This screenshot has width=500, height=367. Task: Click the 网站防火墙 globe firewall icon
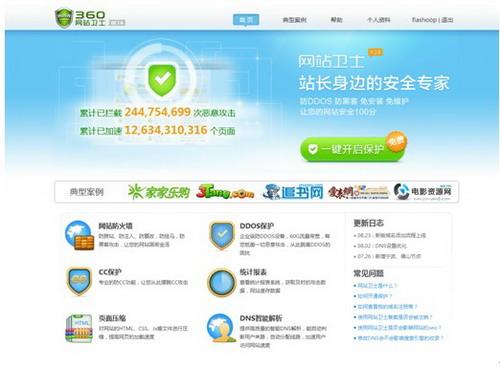coord(79,235)
